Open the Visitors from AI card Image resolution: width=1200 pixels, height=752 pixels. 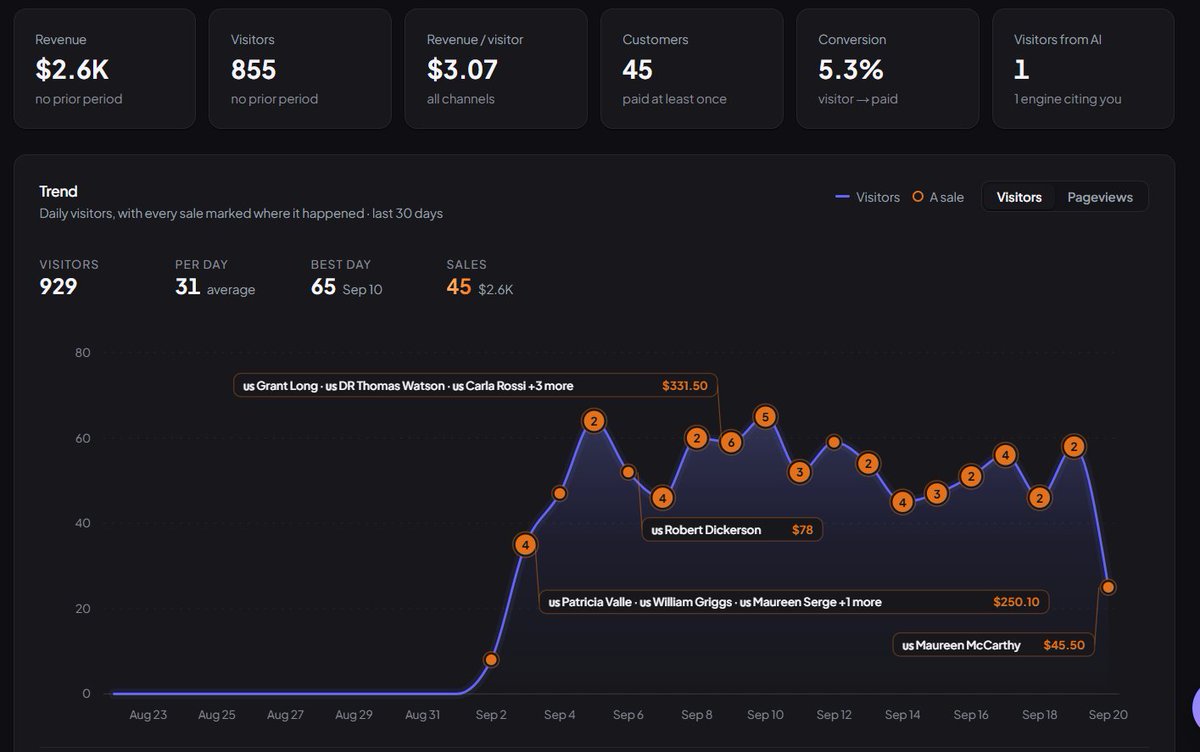tap(1084, 69)
